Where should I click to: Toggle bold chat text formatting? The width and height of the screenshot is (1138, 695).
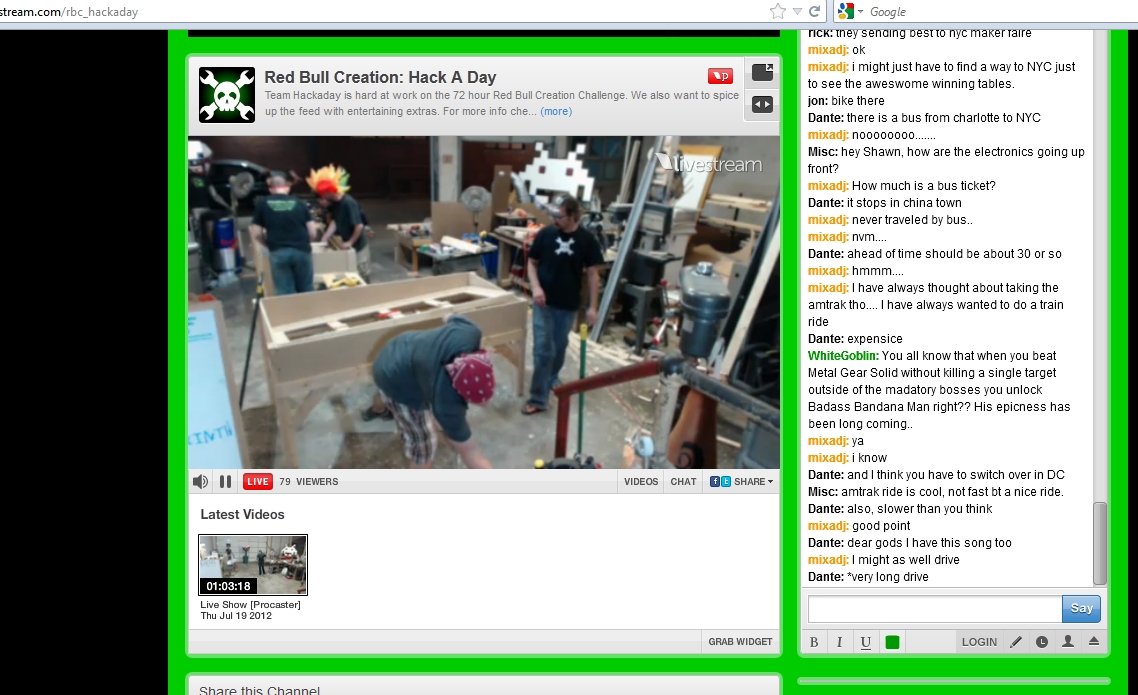tap(814, 642)
